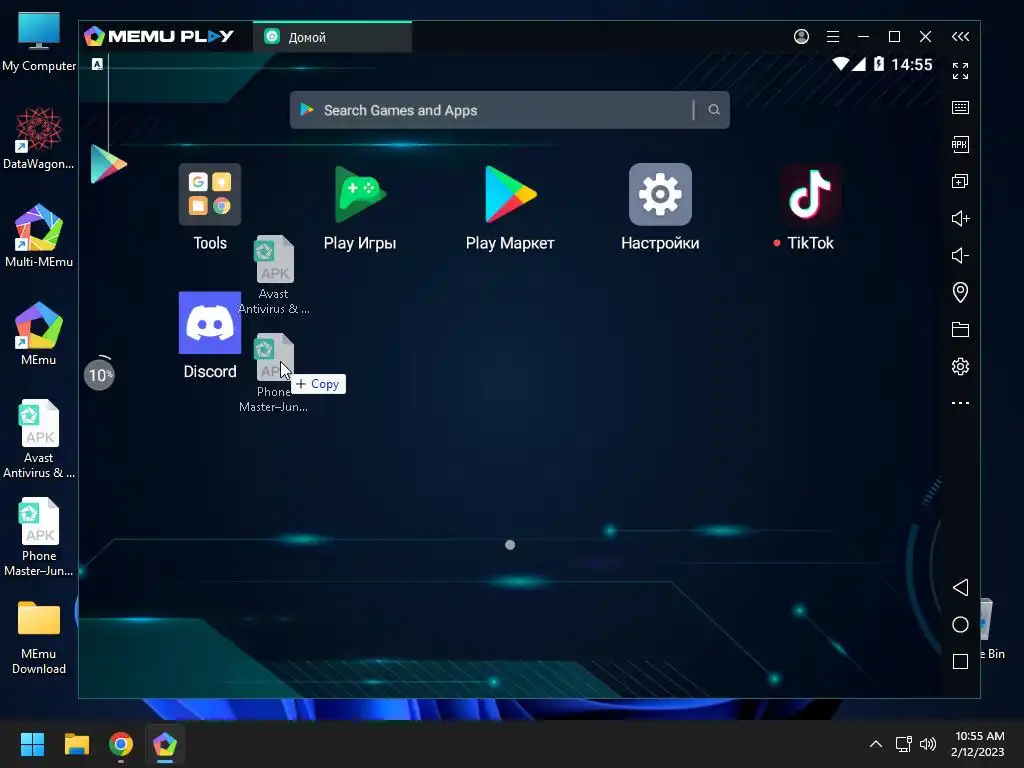Launch Play Игры app

coord(360,195)
